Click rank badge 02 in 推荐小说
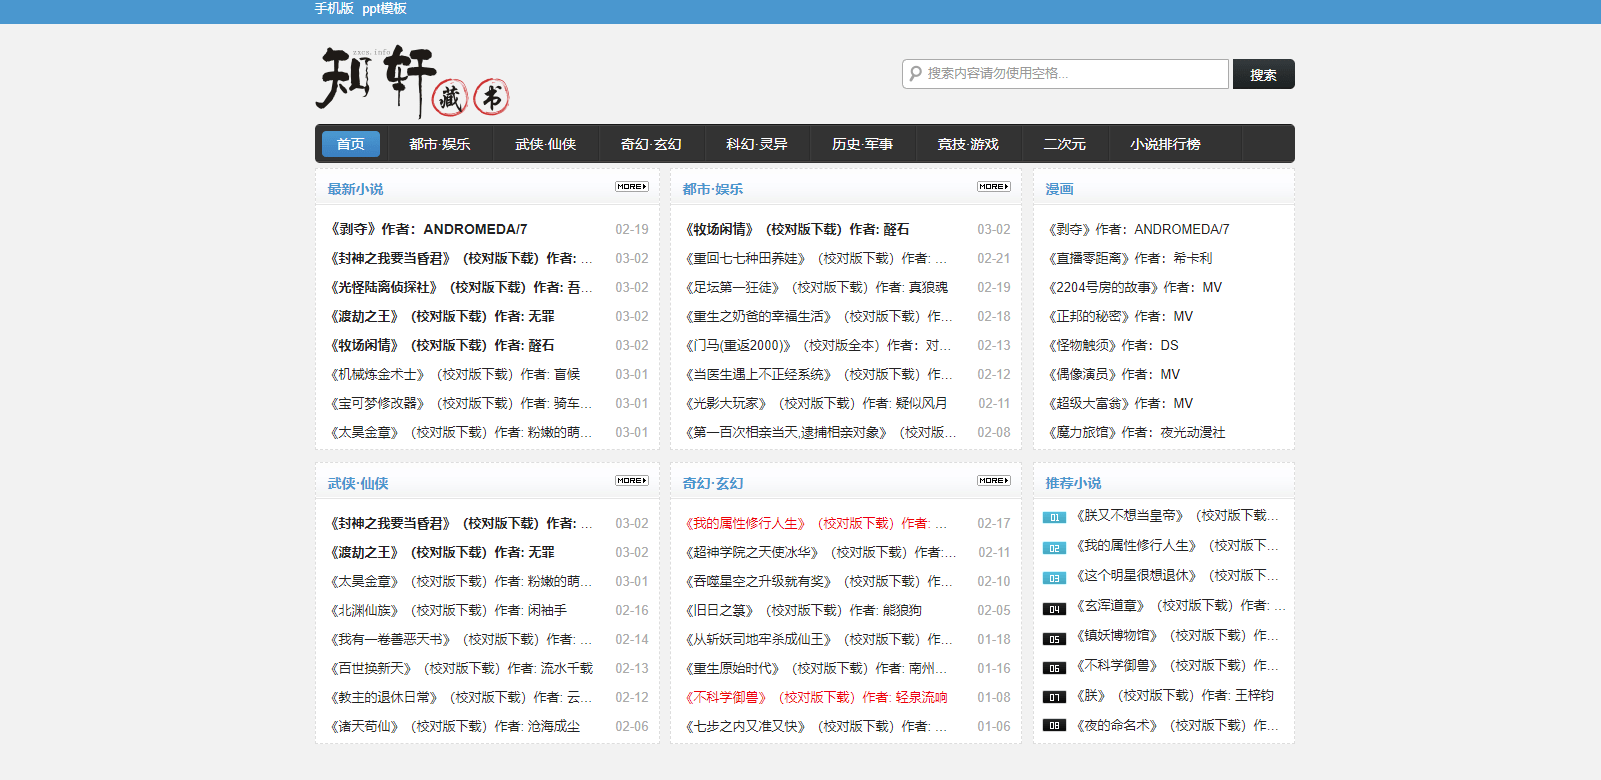1601x780 pixels. 1054,548
